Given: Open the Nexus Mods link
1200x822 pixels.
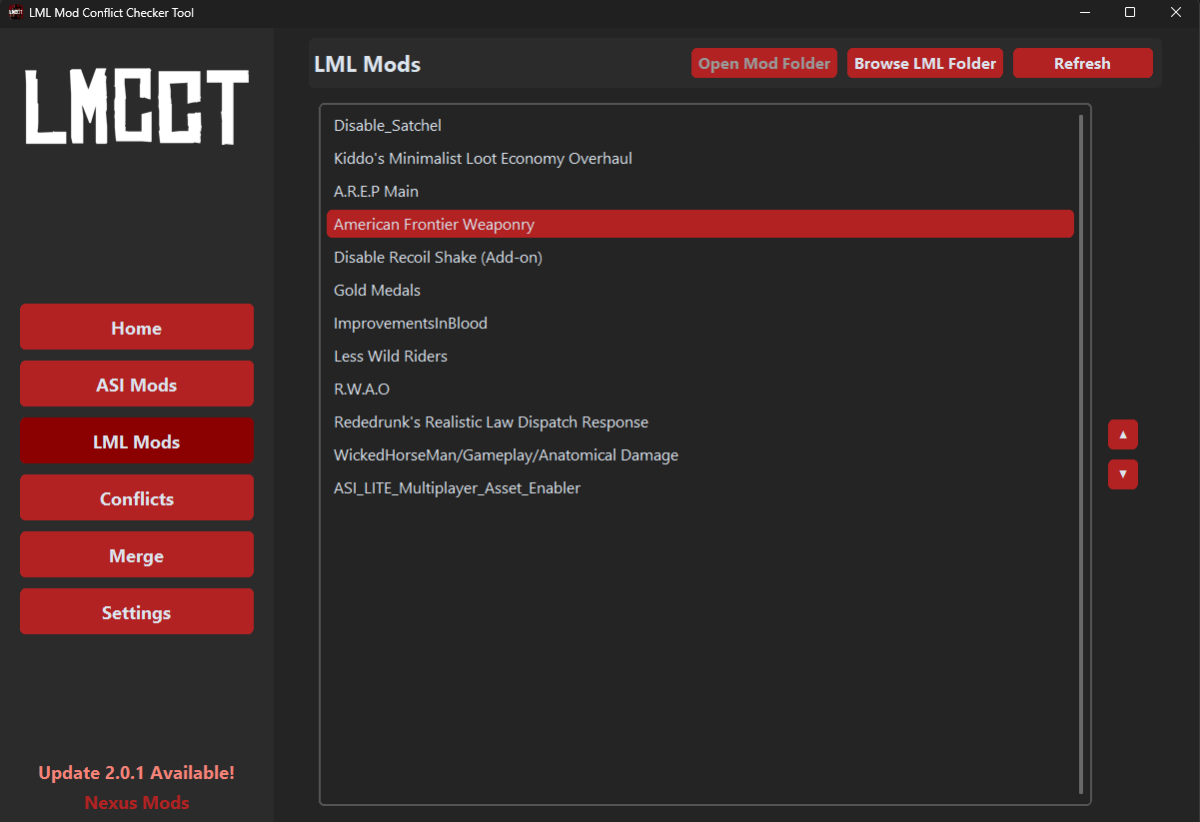Looking at the screenshot, I should coord(136,802).
